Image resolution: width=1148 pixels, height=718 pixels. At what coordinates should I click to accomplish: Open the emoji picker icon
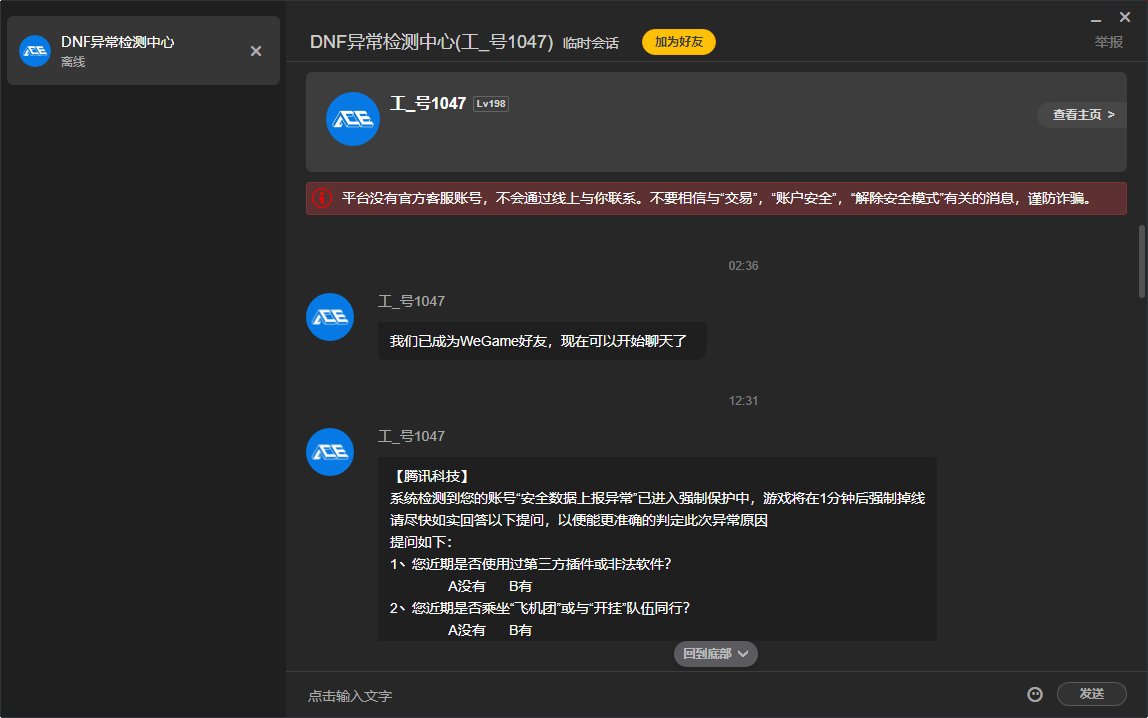(1035, 695)
